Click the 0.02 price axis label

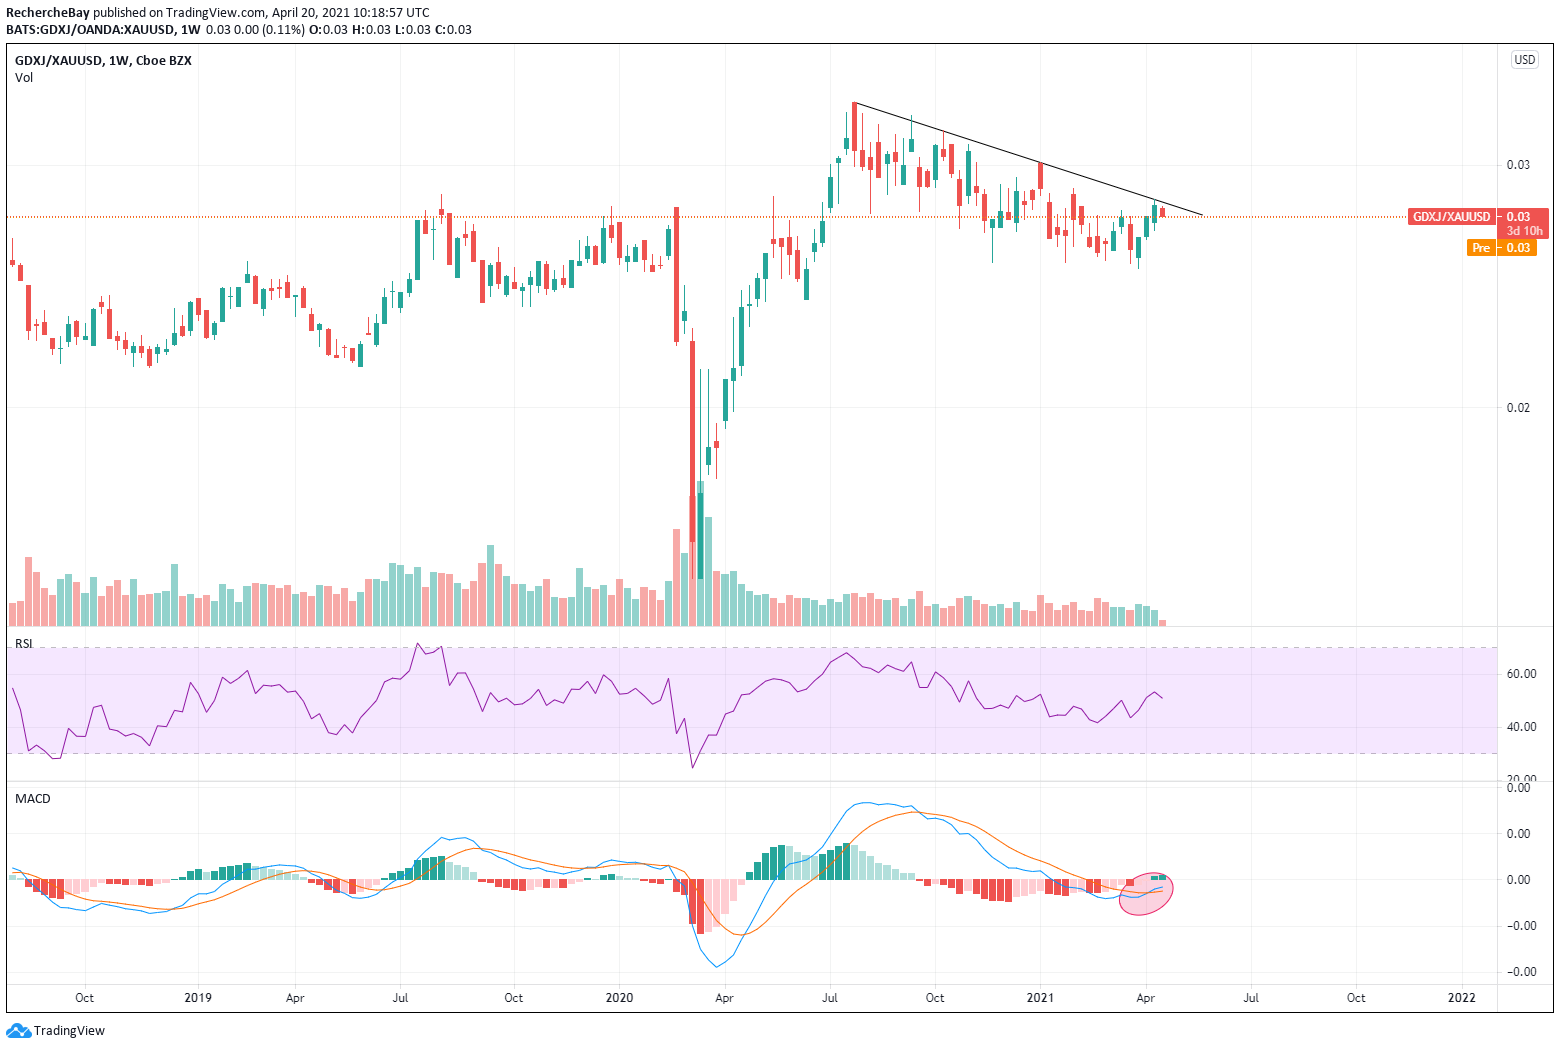1517,408
